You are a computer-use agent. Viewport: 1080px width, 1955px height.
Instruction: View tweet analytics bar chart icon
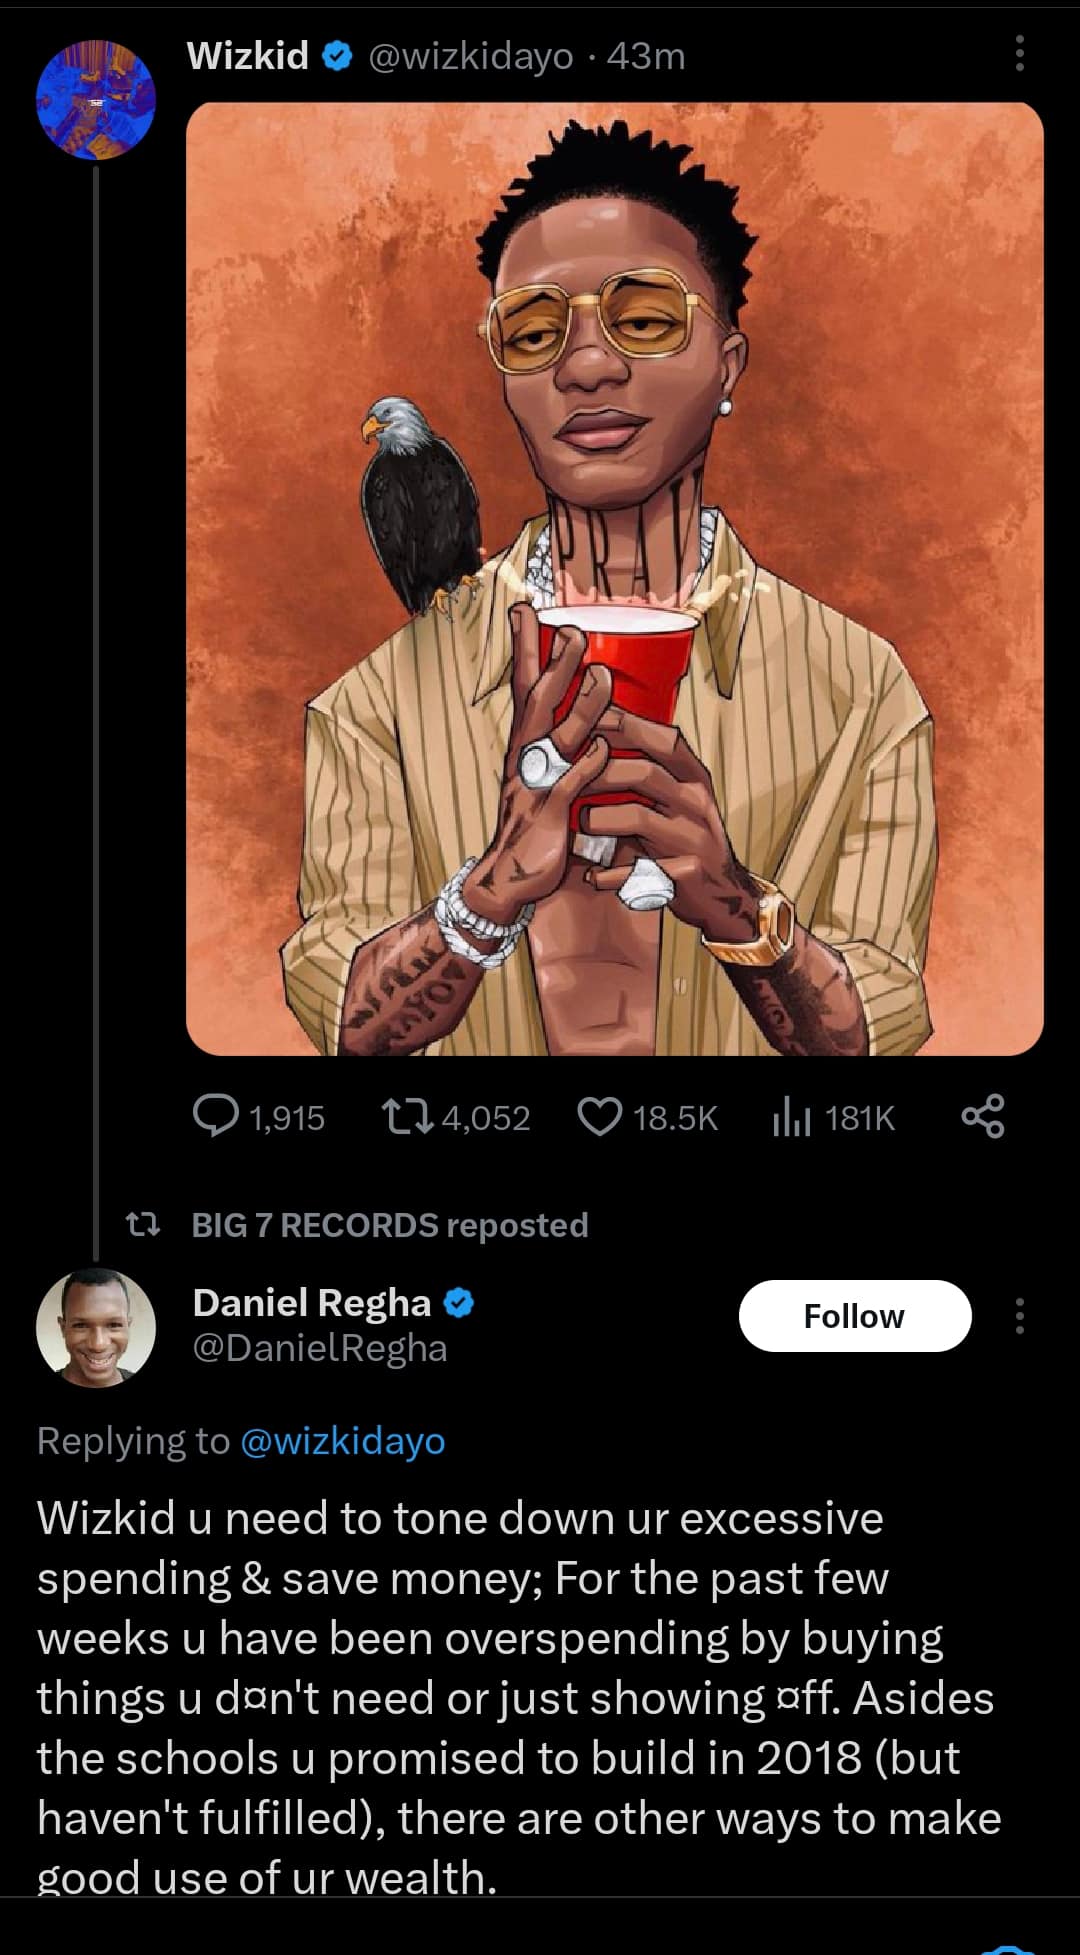(x=791, y=1116)
